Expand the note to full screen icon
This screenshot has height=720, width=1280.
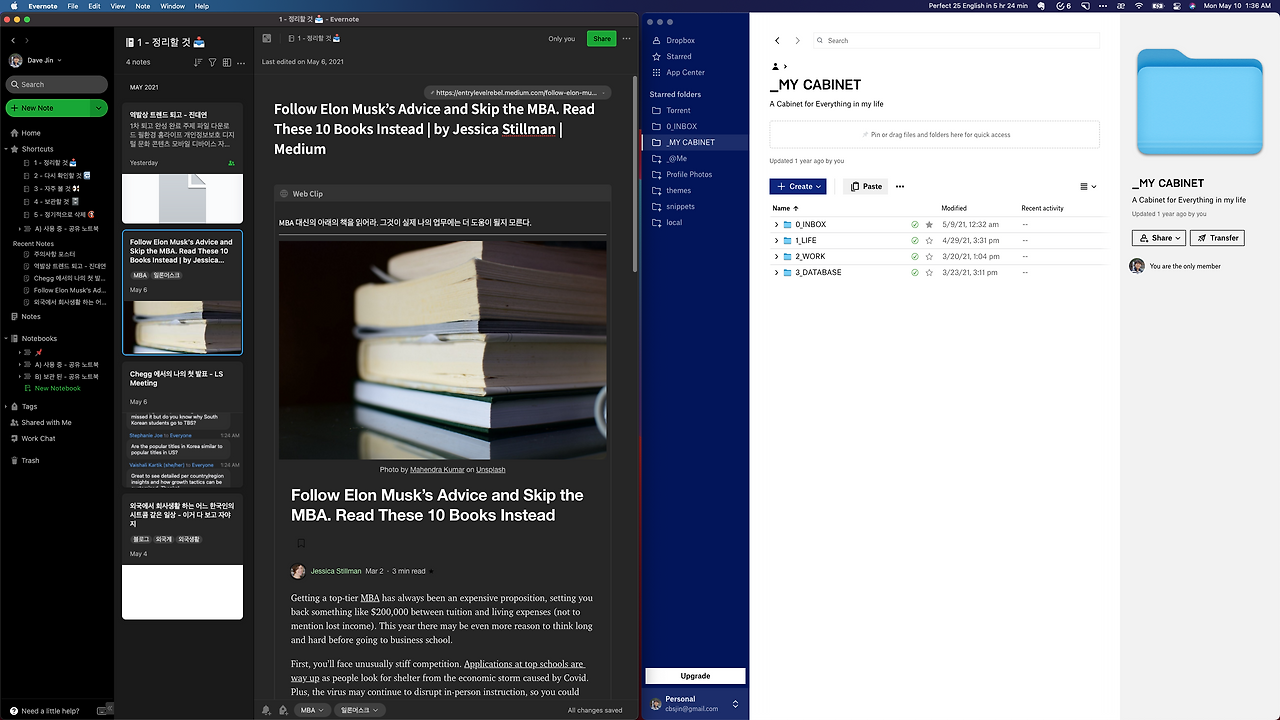pos(267,39)
